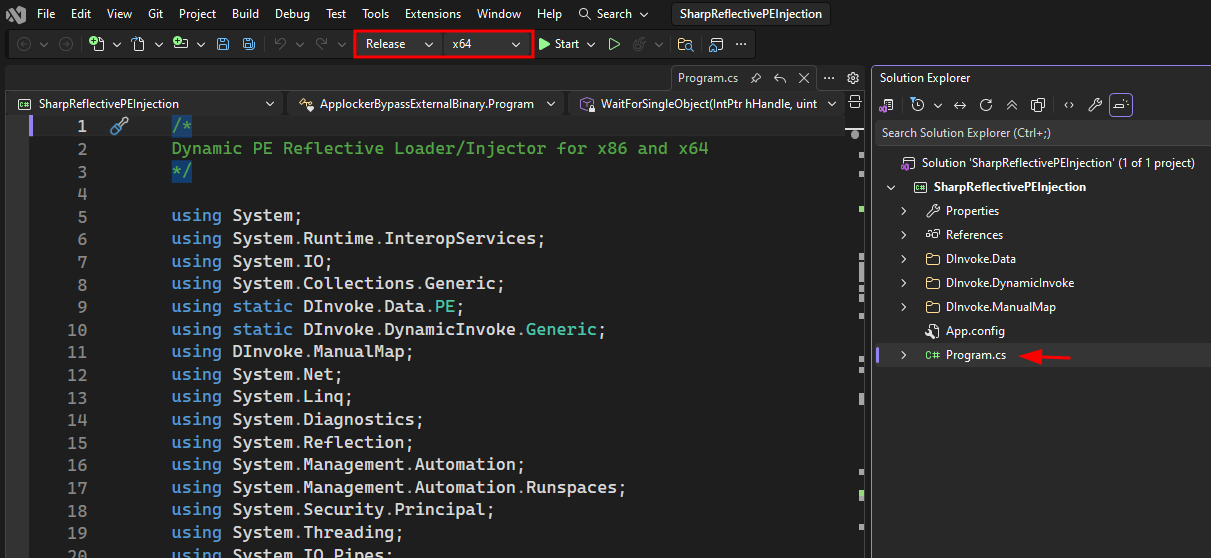
Task: Click the Search Solution Explorer field
Action: pyautogui.click(x=1041, y=133)
